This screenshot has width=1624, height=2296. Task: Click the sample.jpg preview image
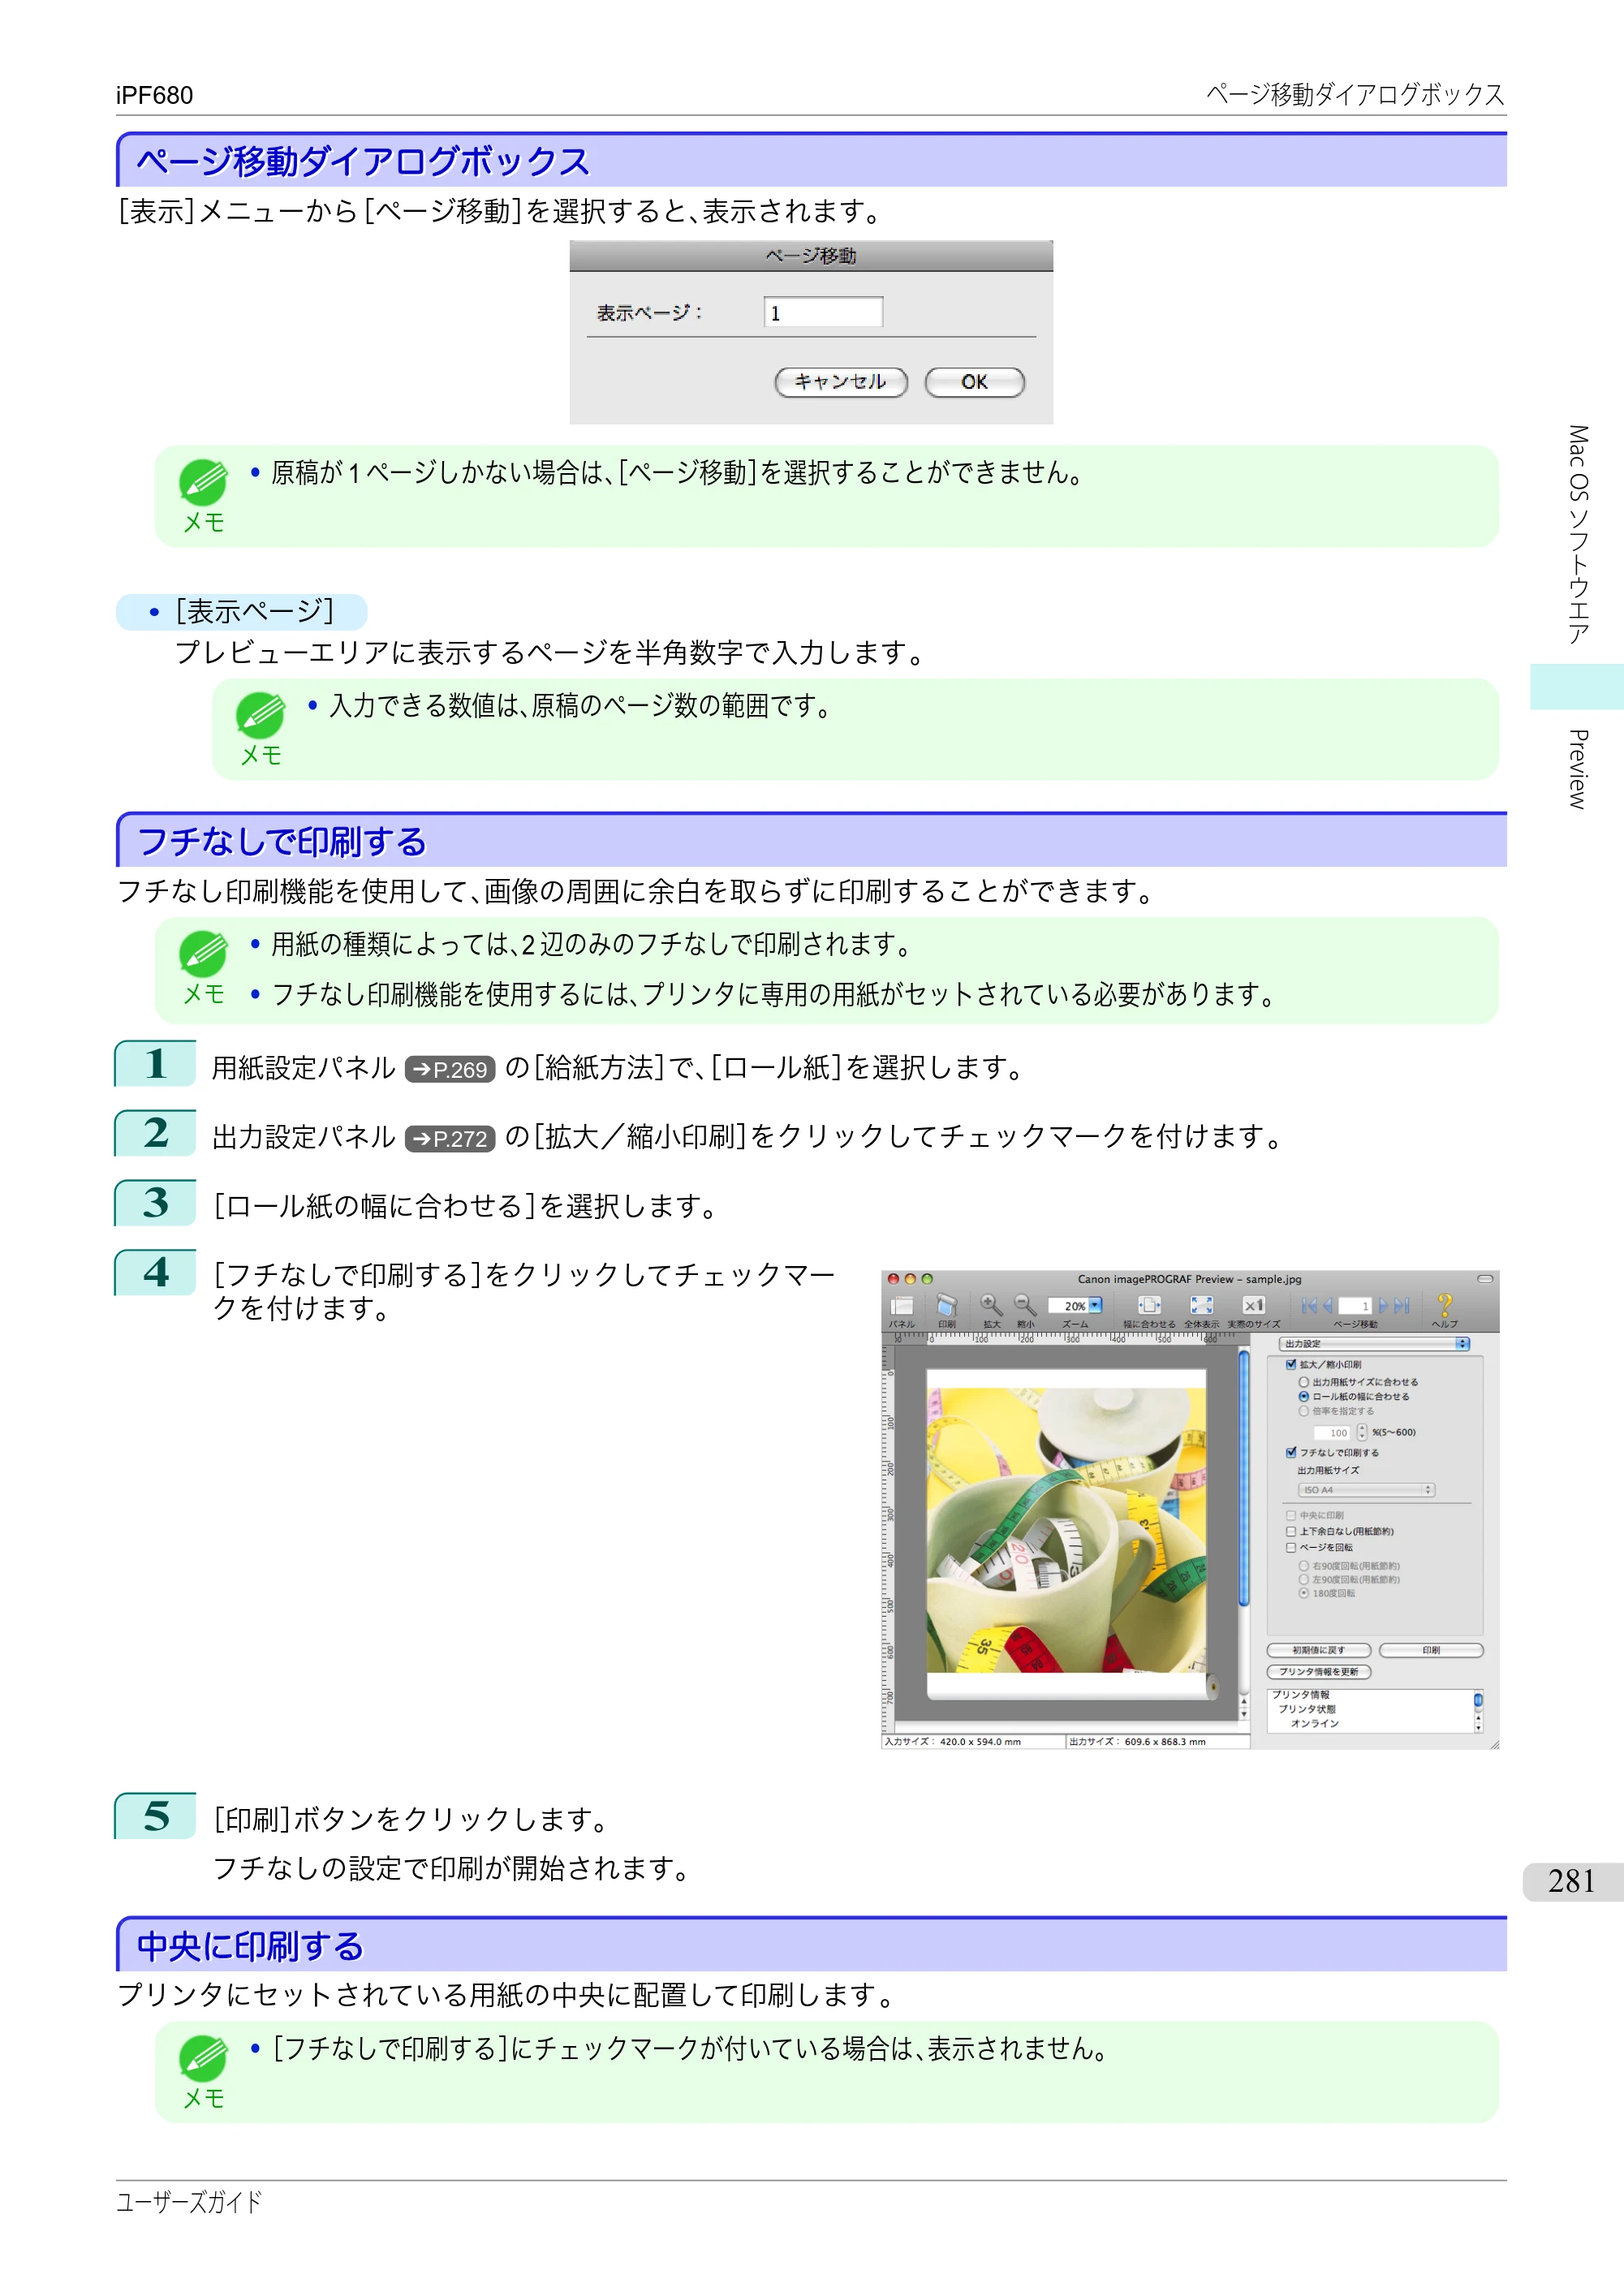[1066, 1530]
